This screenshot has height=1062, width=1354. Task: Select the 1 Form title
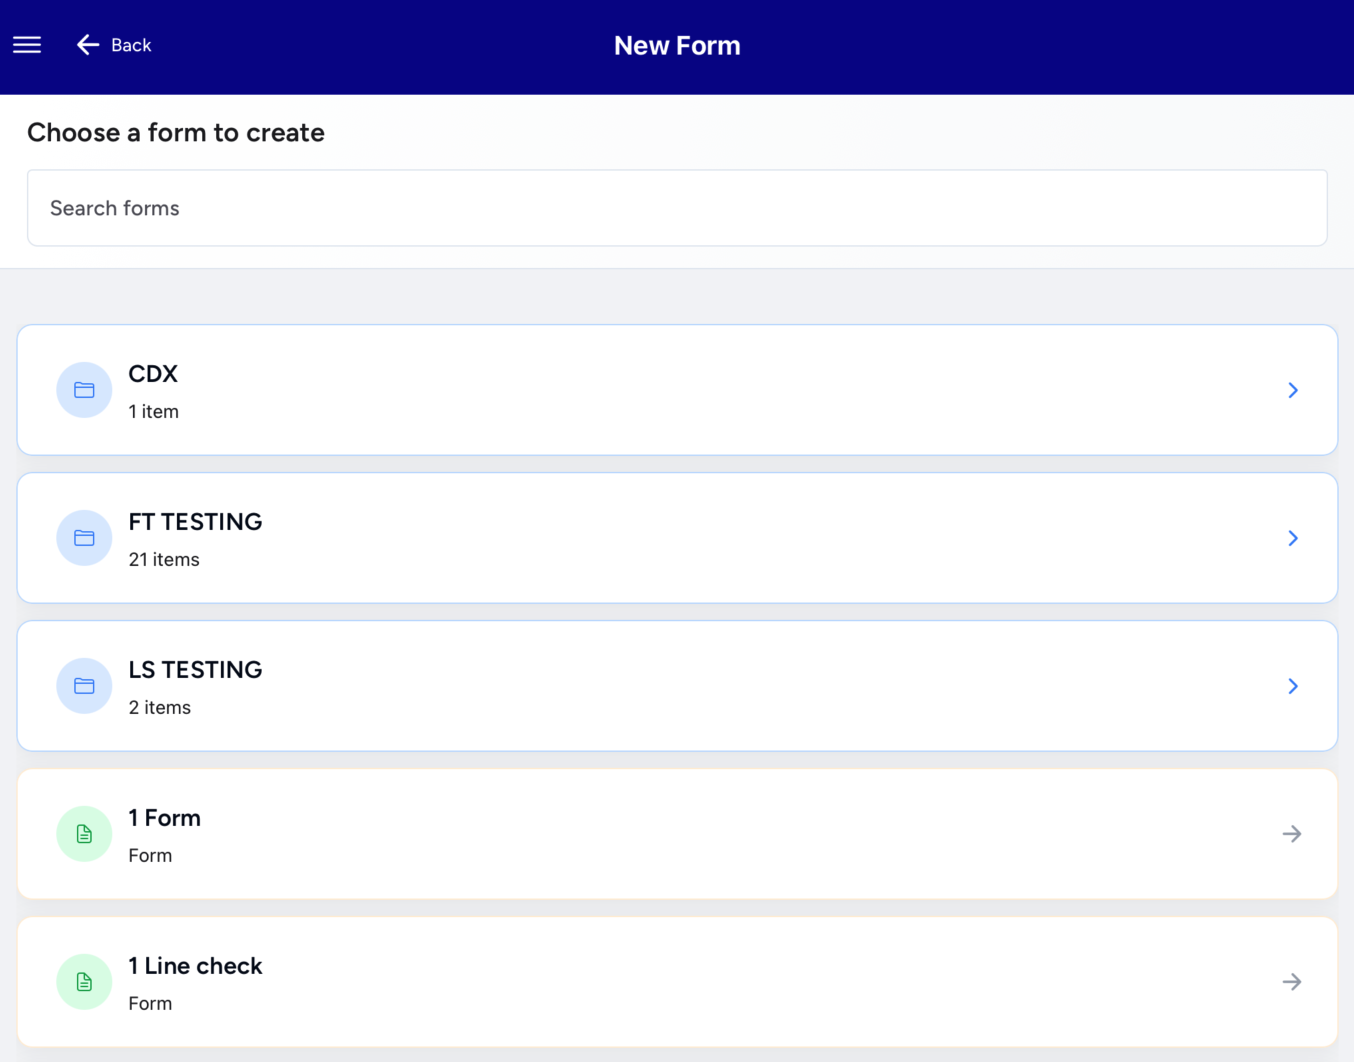165,818
